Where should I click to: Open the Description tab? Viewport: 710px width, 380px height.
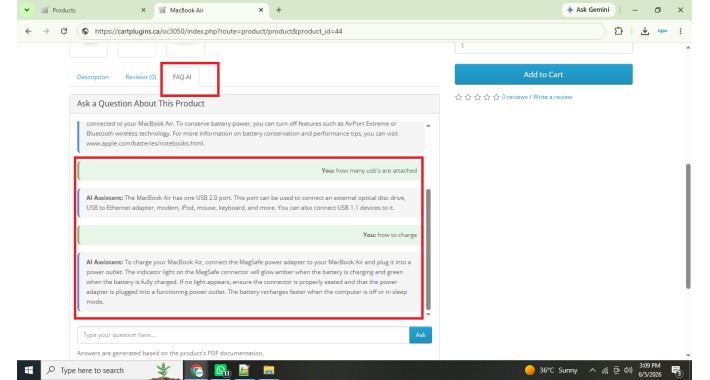click(93, 77)
